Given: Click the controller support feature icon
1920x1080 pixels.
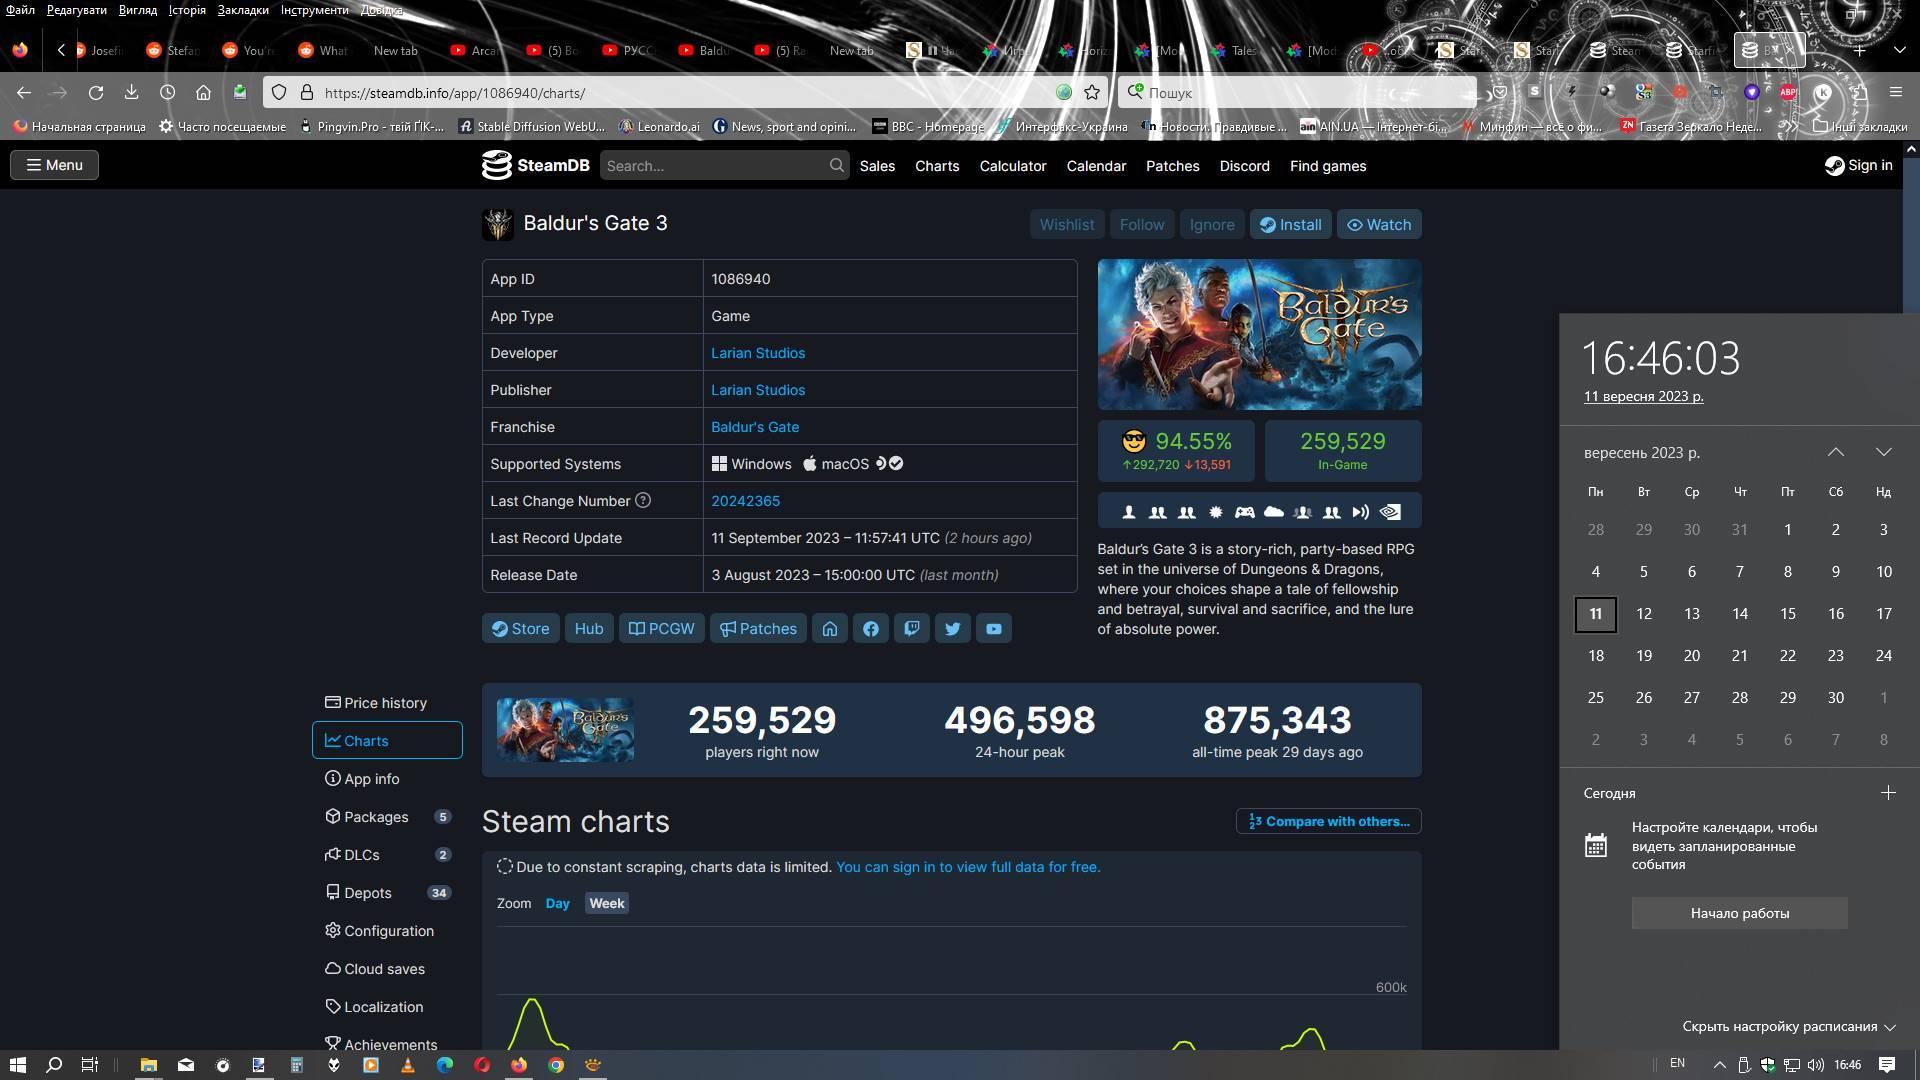Looking at the screenshot, I should tap(1244, 512).
